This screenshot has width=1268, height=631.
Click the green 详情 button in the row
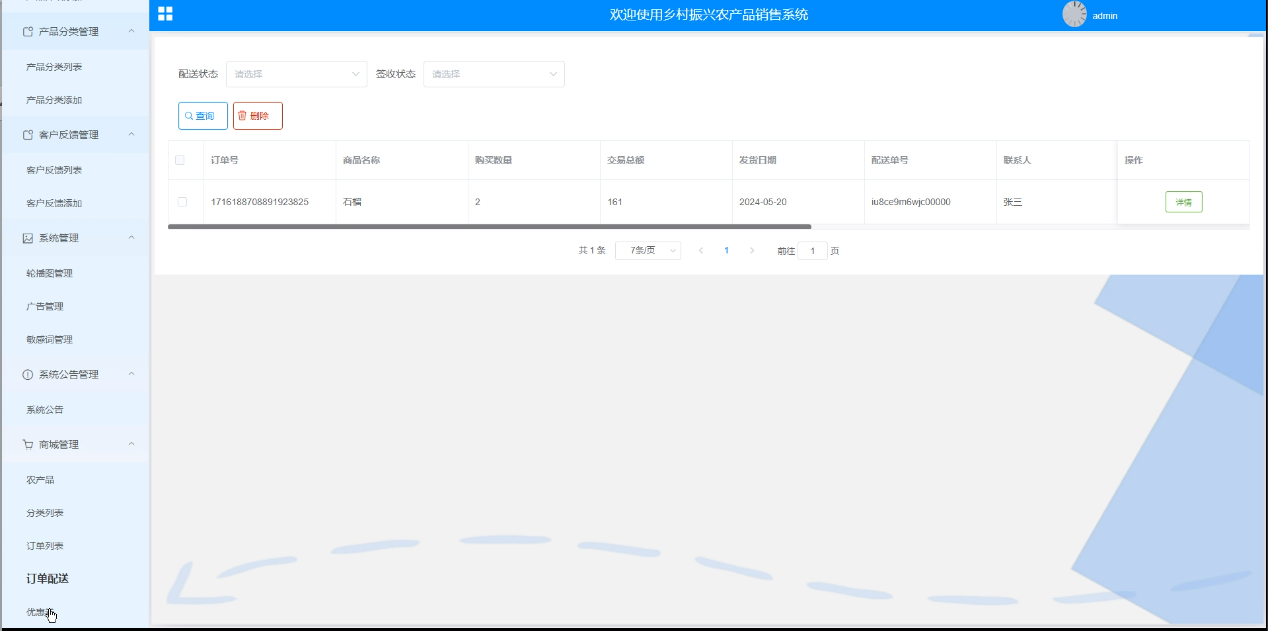point(1184,202)
